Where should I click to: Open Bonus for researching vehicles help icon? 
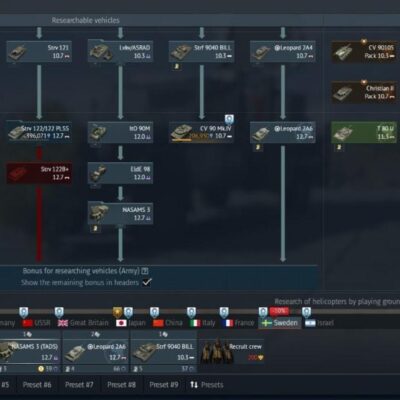[145, 271]
